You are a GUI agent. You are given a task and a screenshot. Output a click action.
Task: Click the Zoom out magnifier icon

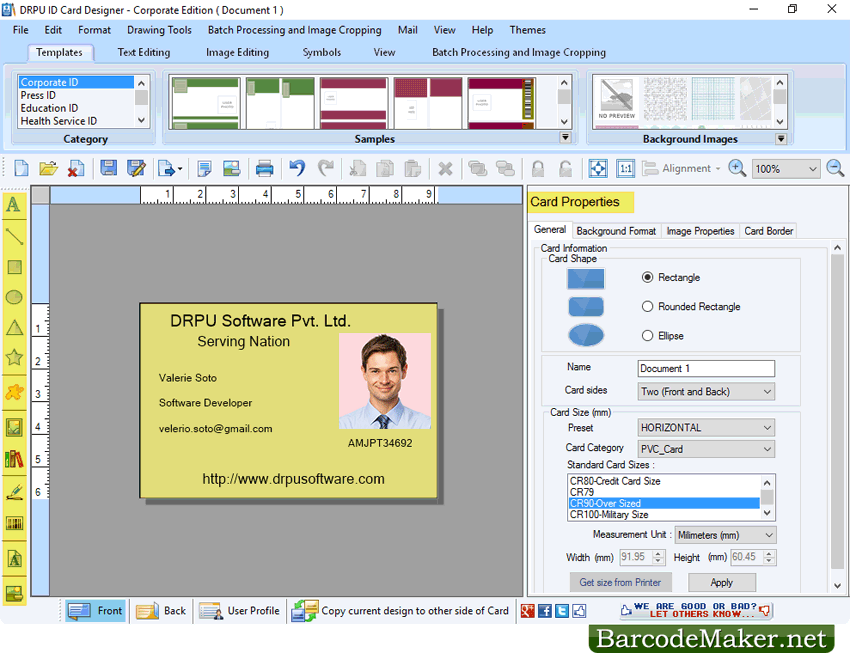(835, 169)
